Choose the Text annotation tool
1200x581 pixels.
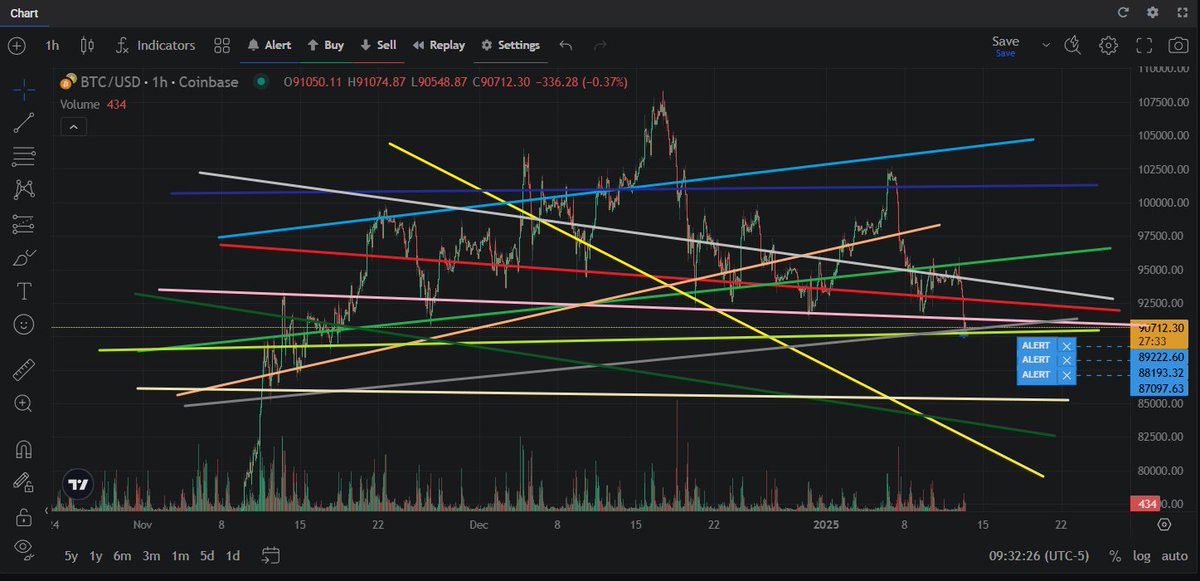(24, 291)
